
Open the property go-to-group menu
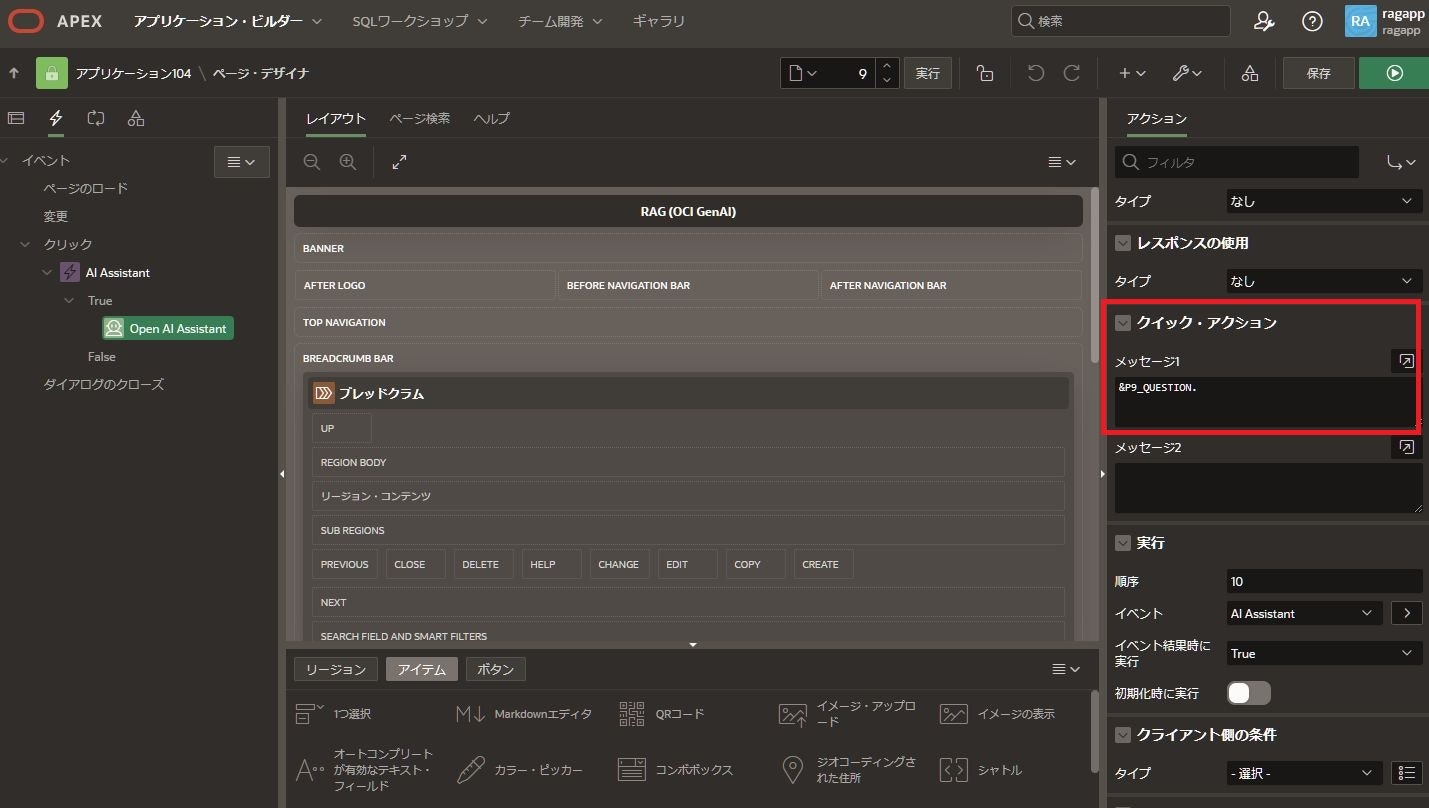[1402, 162]
